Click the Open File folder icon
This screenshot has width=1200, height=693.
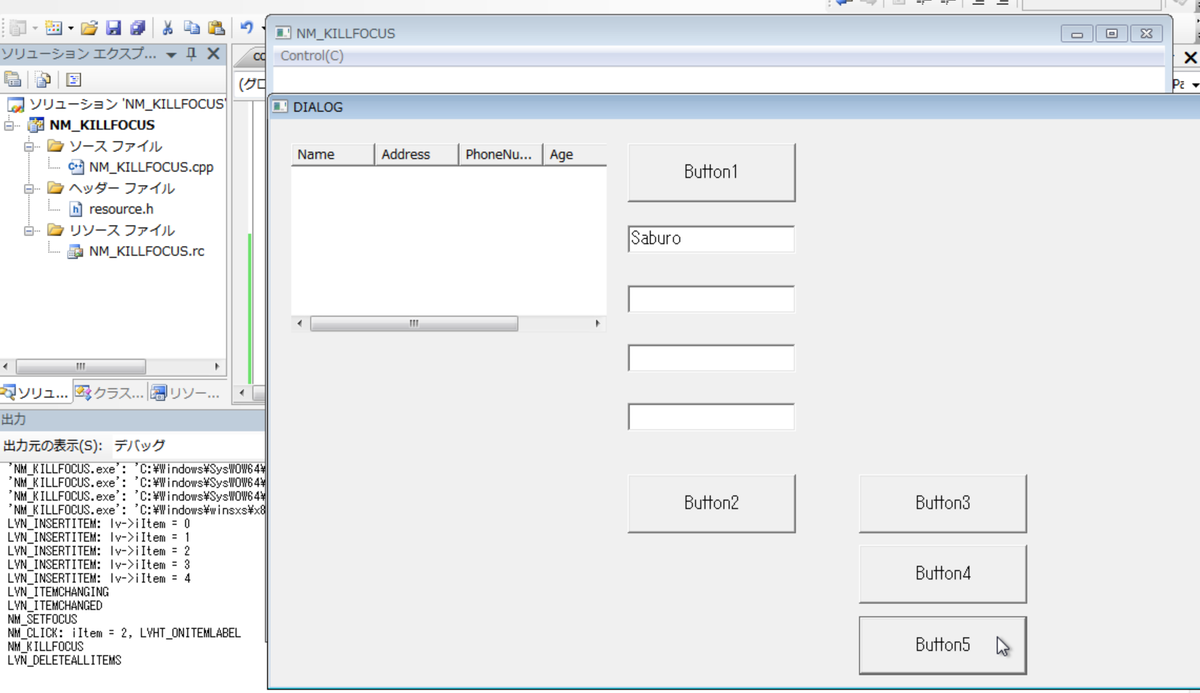[89, 28]
